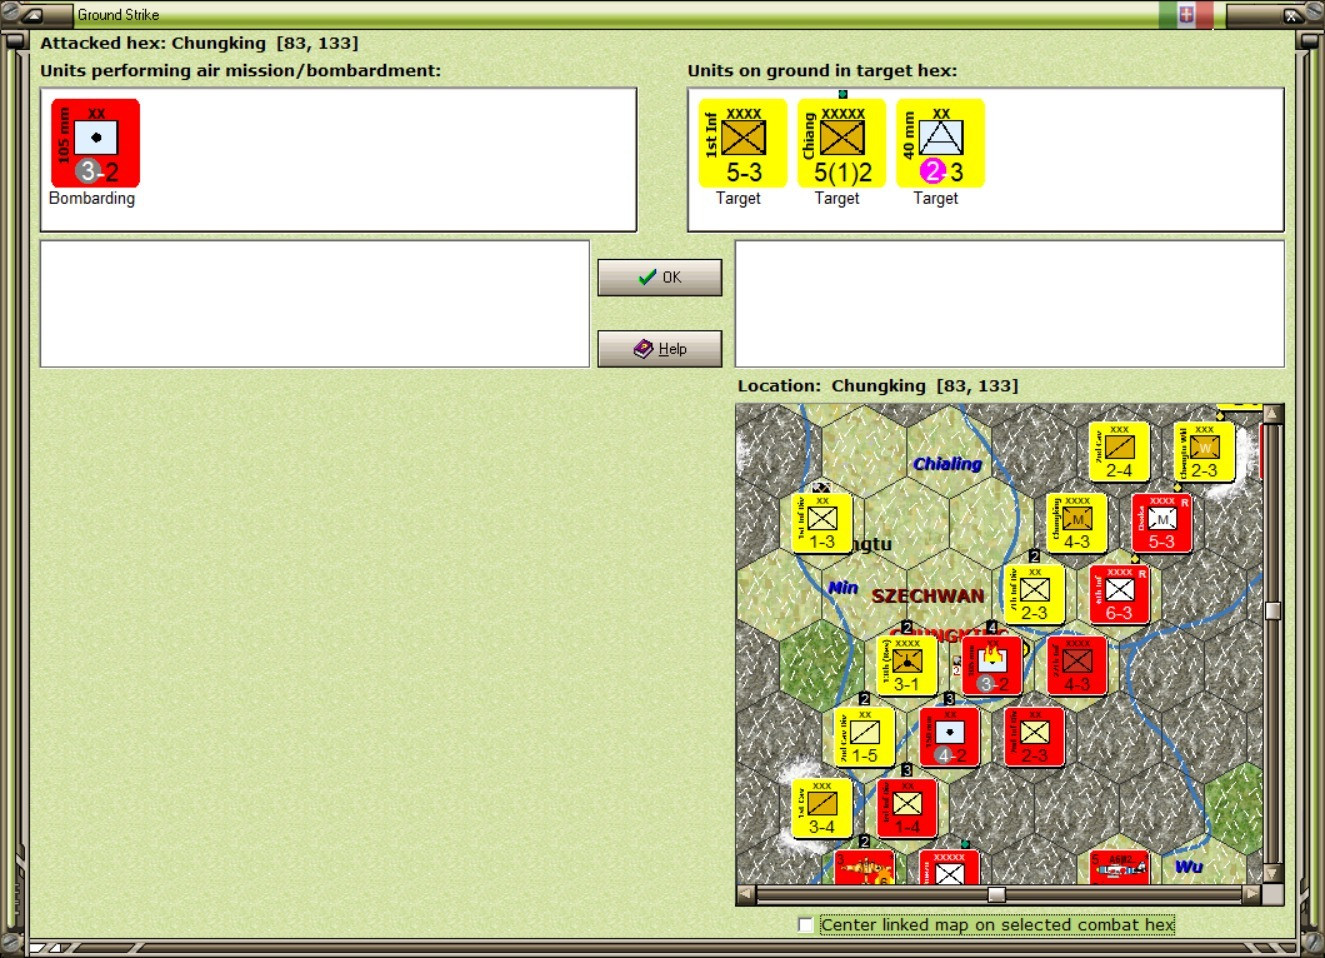This screenshot has width=1325, height=958.
Task: Click the yellow Chungtu Wkl 2-3 unit on map
Action: click(x=1204, y=452)
